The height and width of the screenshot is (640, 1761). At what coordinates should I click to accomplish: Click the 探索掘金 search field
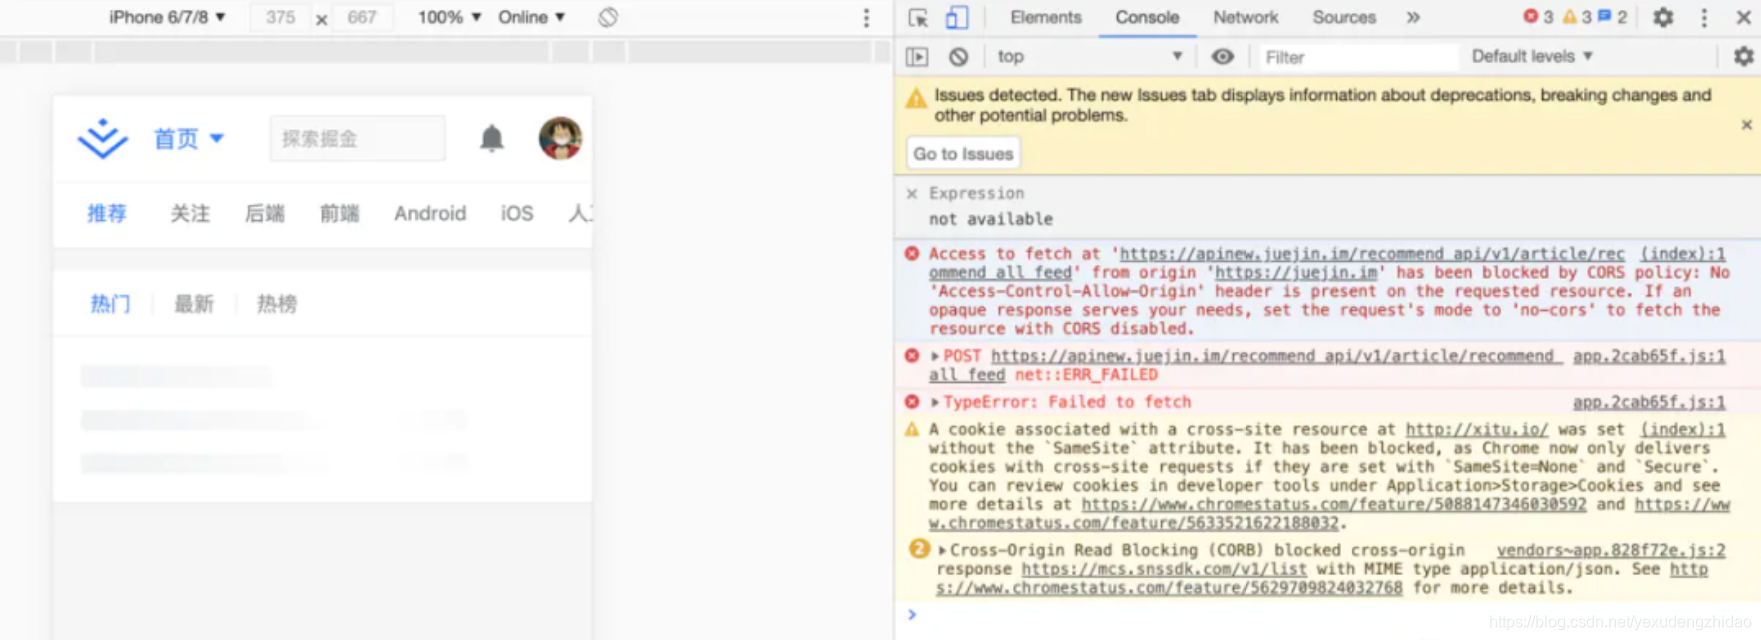357,138
